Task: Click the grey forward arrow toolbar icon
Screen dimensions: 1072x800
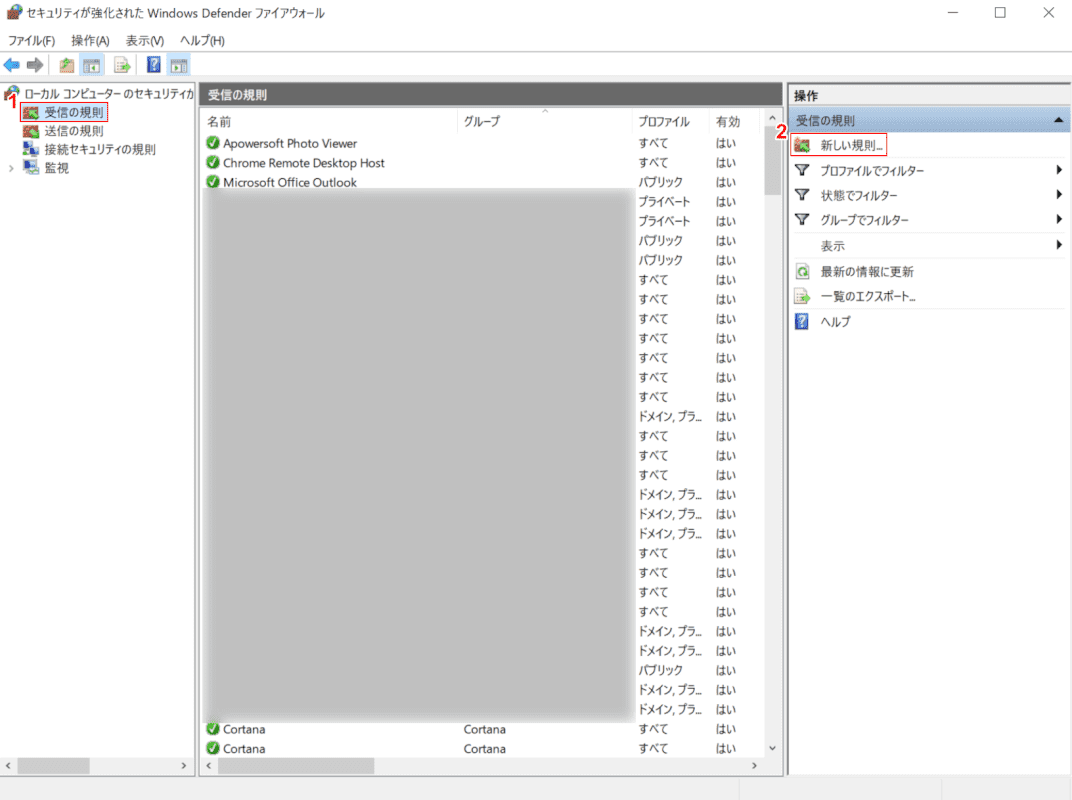Action: (x=35, y=65)
